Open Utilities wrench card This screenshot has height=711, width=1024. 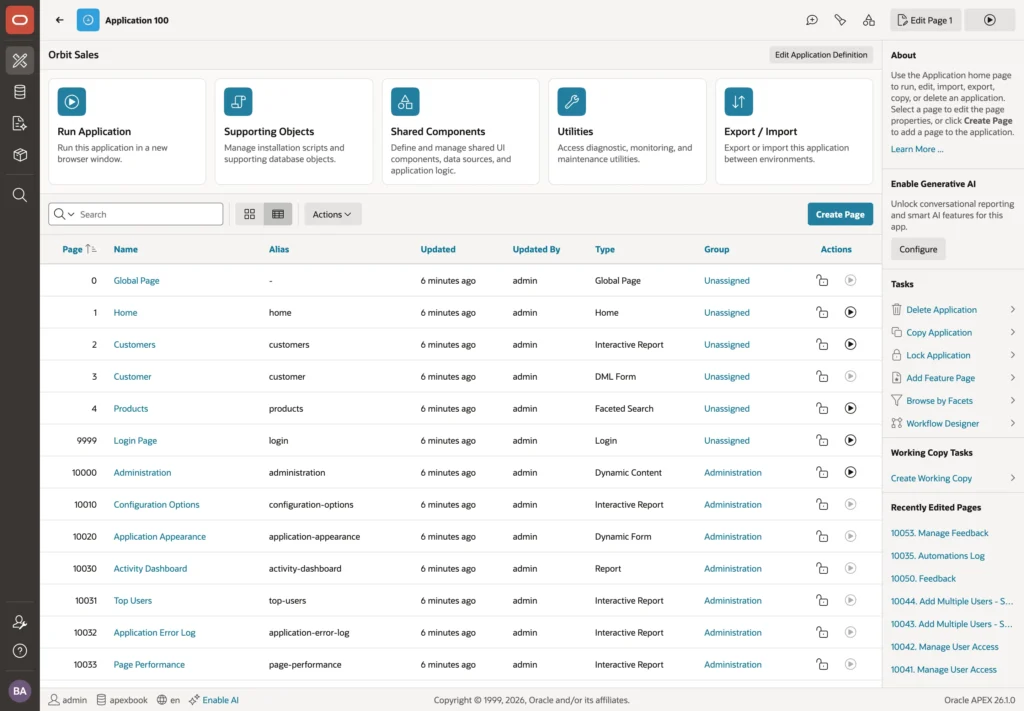627,131
